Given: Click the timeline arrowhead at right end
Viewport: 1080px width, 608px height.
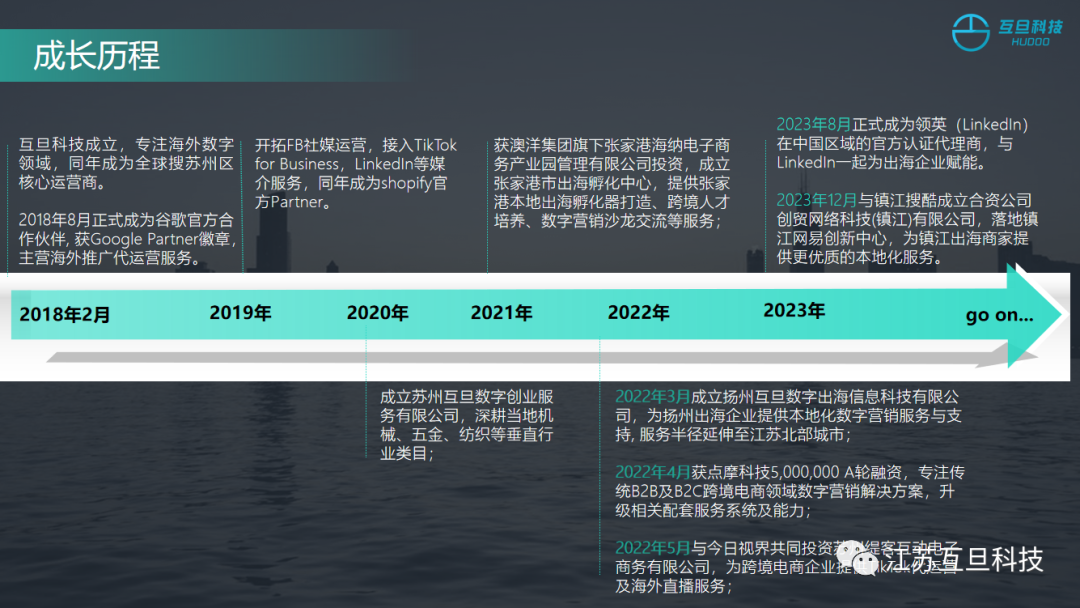Looking at the screenshot, I should 1033,315.
